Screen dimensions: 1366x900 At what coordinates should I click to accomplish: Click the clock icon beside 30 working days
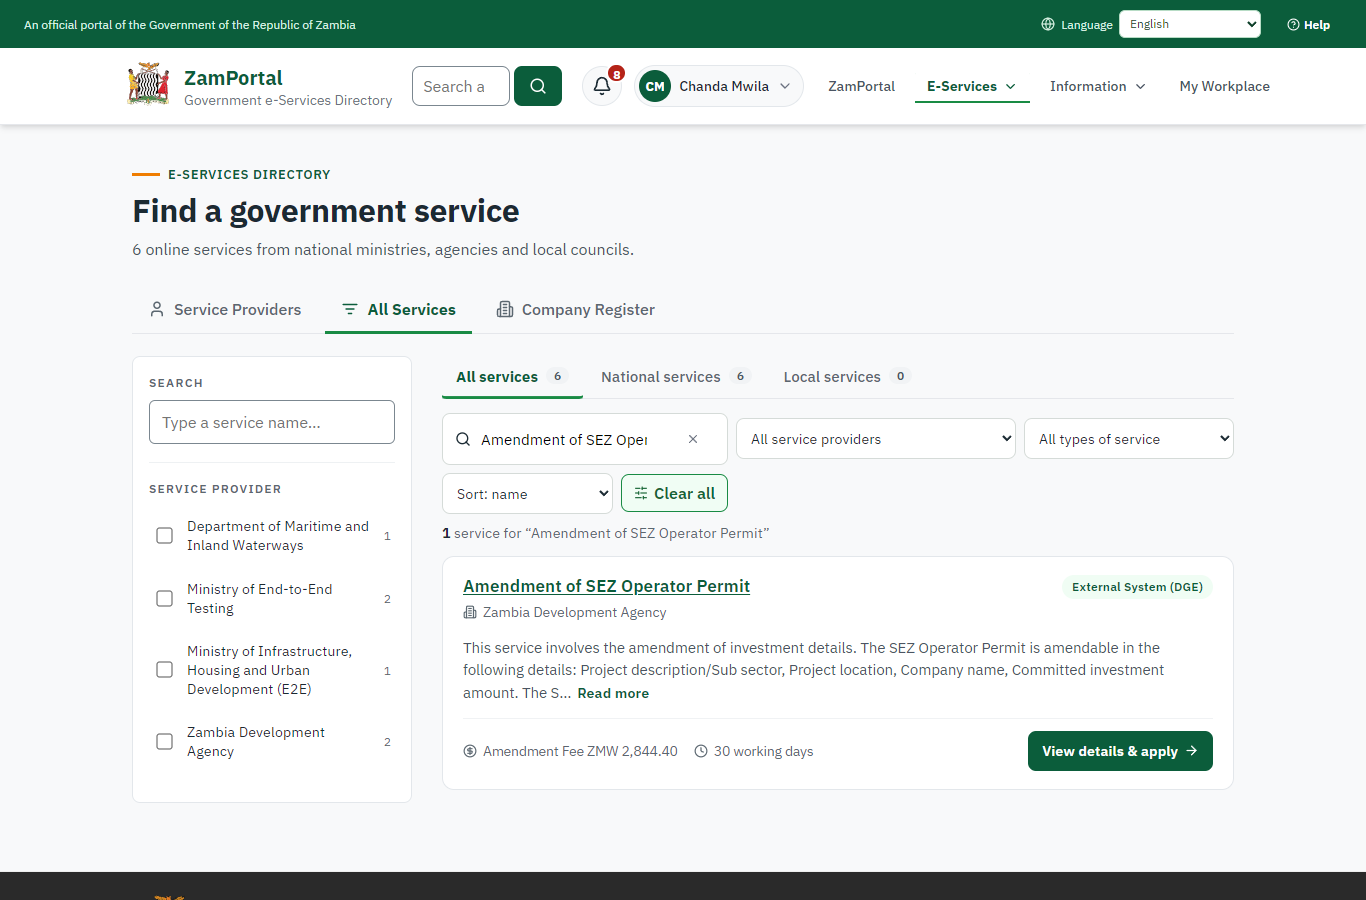701,751
